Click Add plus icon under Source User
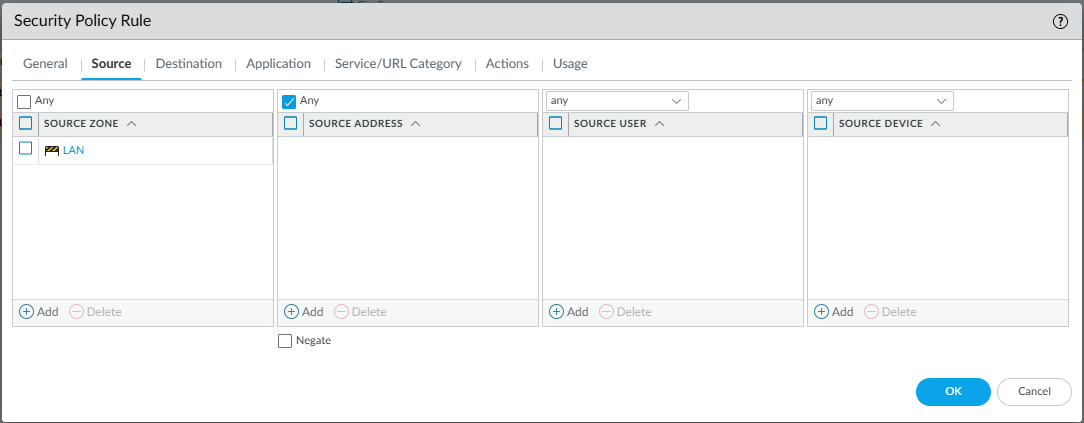 [557, 312]
